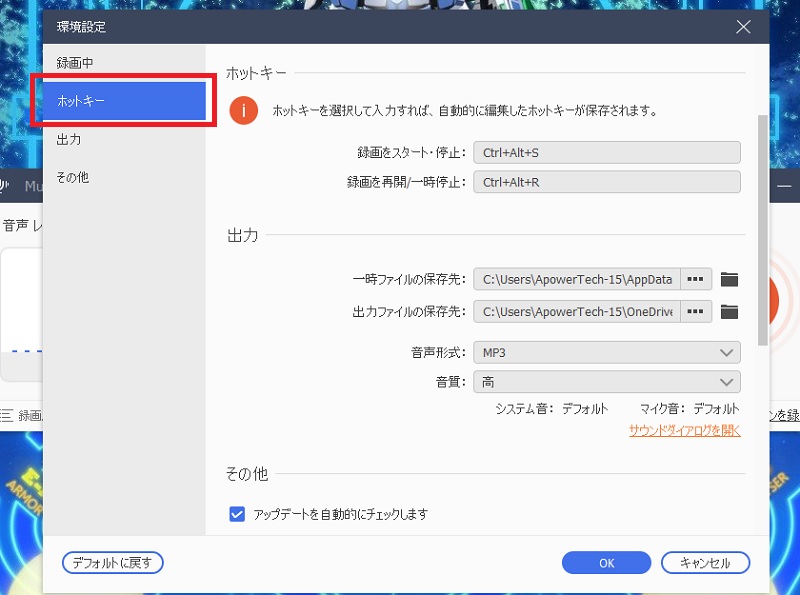The image size is (800, 595).
Task: Expand the 音質 quality dropdown
Action: tap(607, 382)
